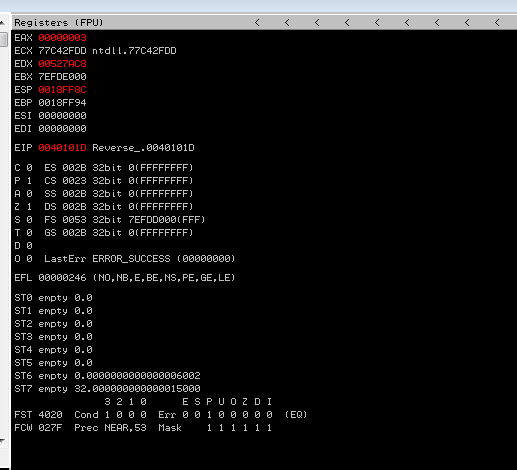Click the Prec NEAR,53 setting
The width and height of the screenshot is (517, 470).
tap(110, 428)
